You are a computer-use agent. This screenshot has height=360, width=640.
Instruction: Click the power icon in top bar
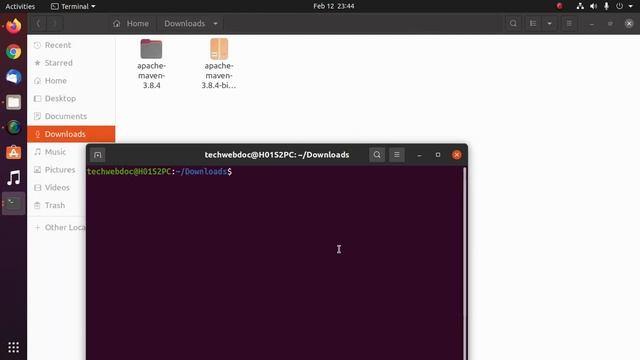[620, 6]
